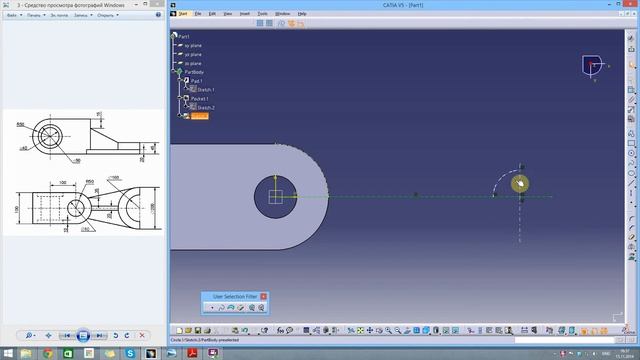This screenshot has height=360, width=640.
Task: Open the Start menu in CATIA
Action: (x=183, y=14)
